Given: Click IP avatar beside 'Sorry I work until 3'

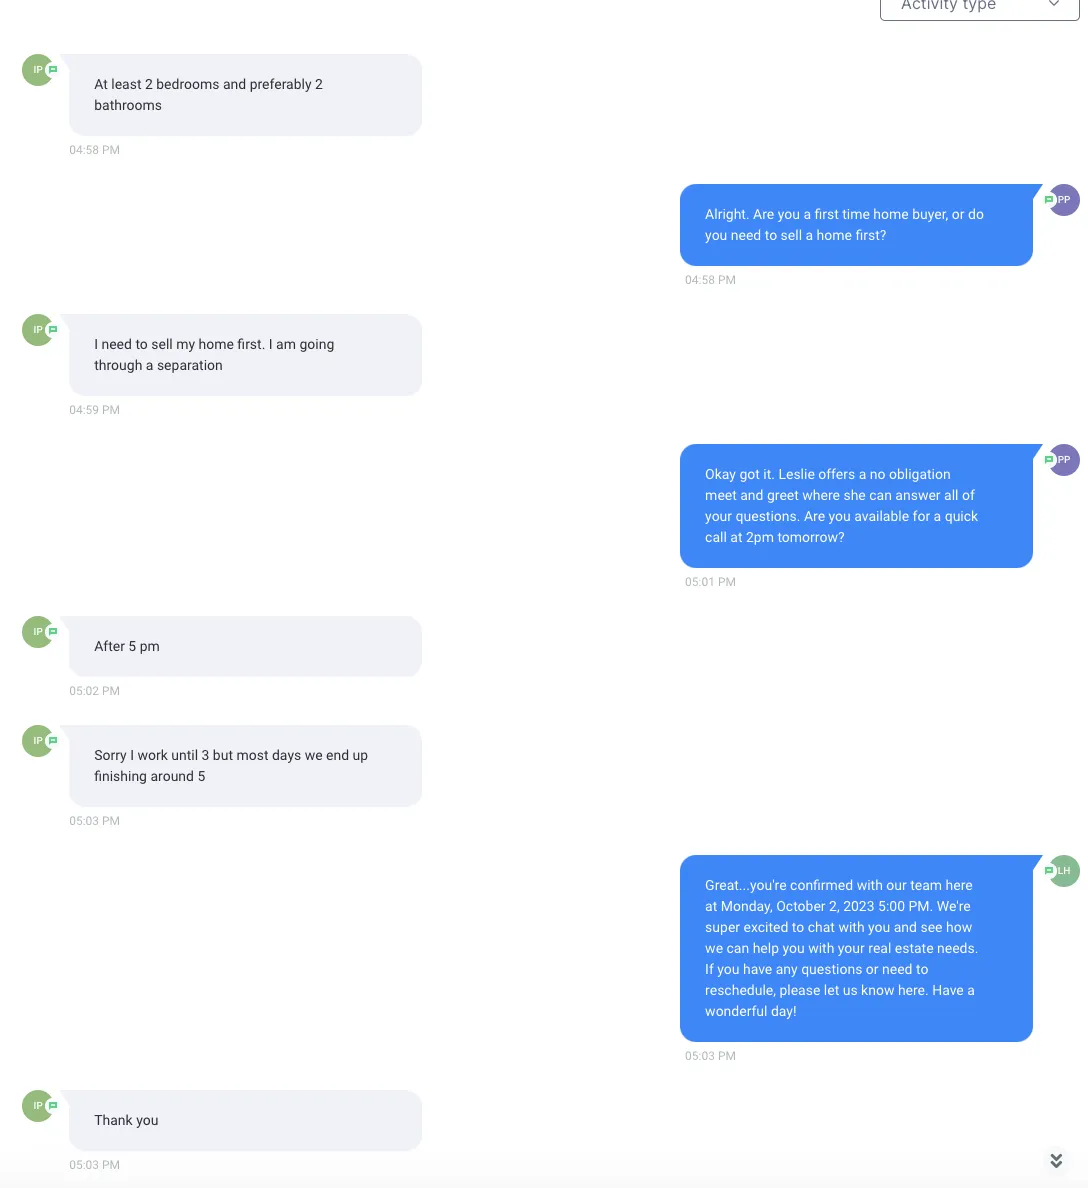Looking at the screenshot, I should [x=38, y=741].
